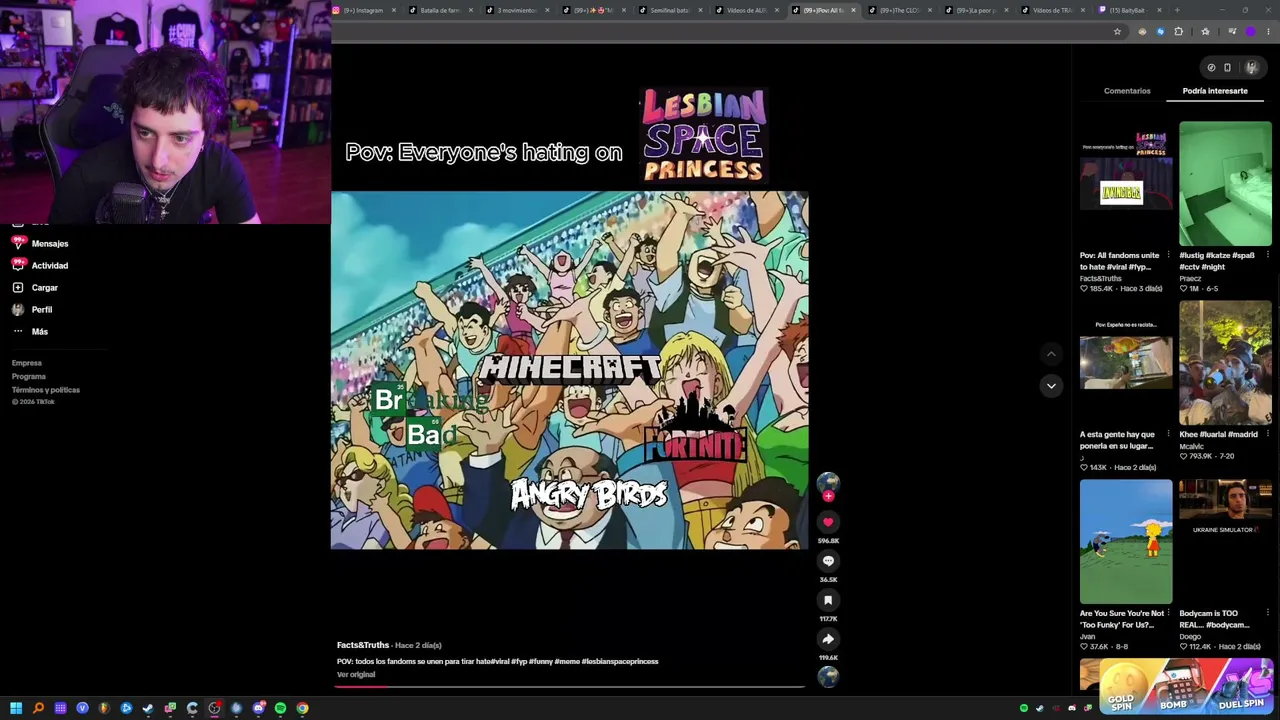Screen dimensions: 1280x720
Task: Open the green room cat video thumbnail
Action: tap(1225, 184)
